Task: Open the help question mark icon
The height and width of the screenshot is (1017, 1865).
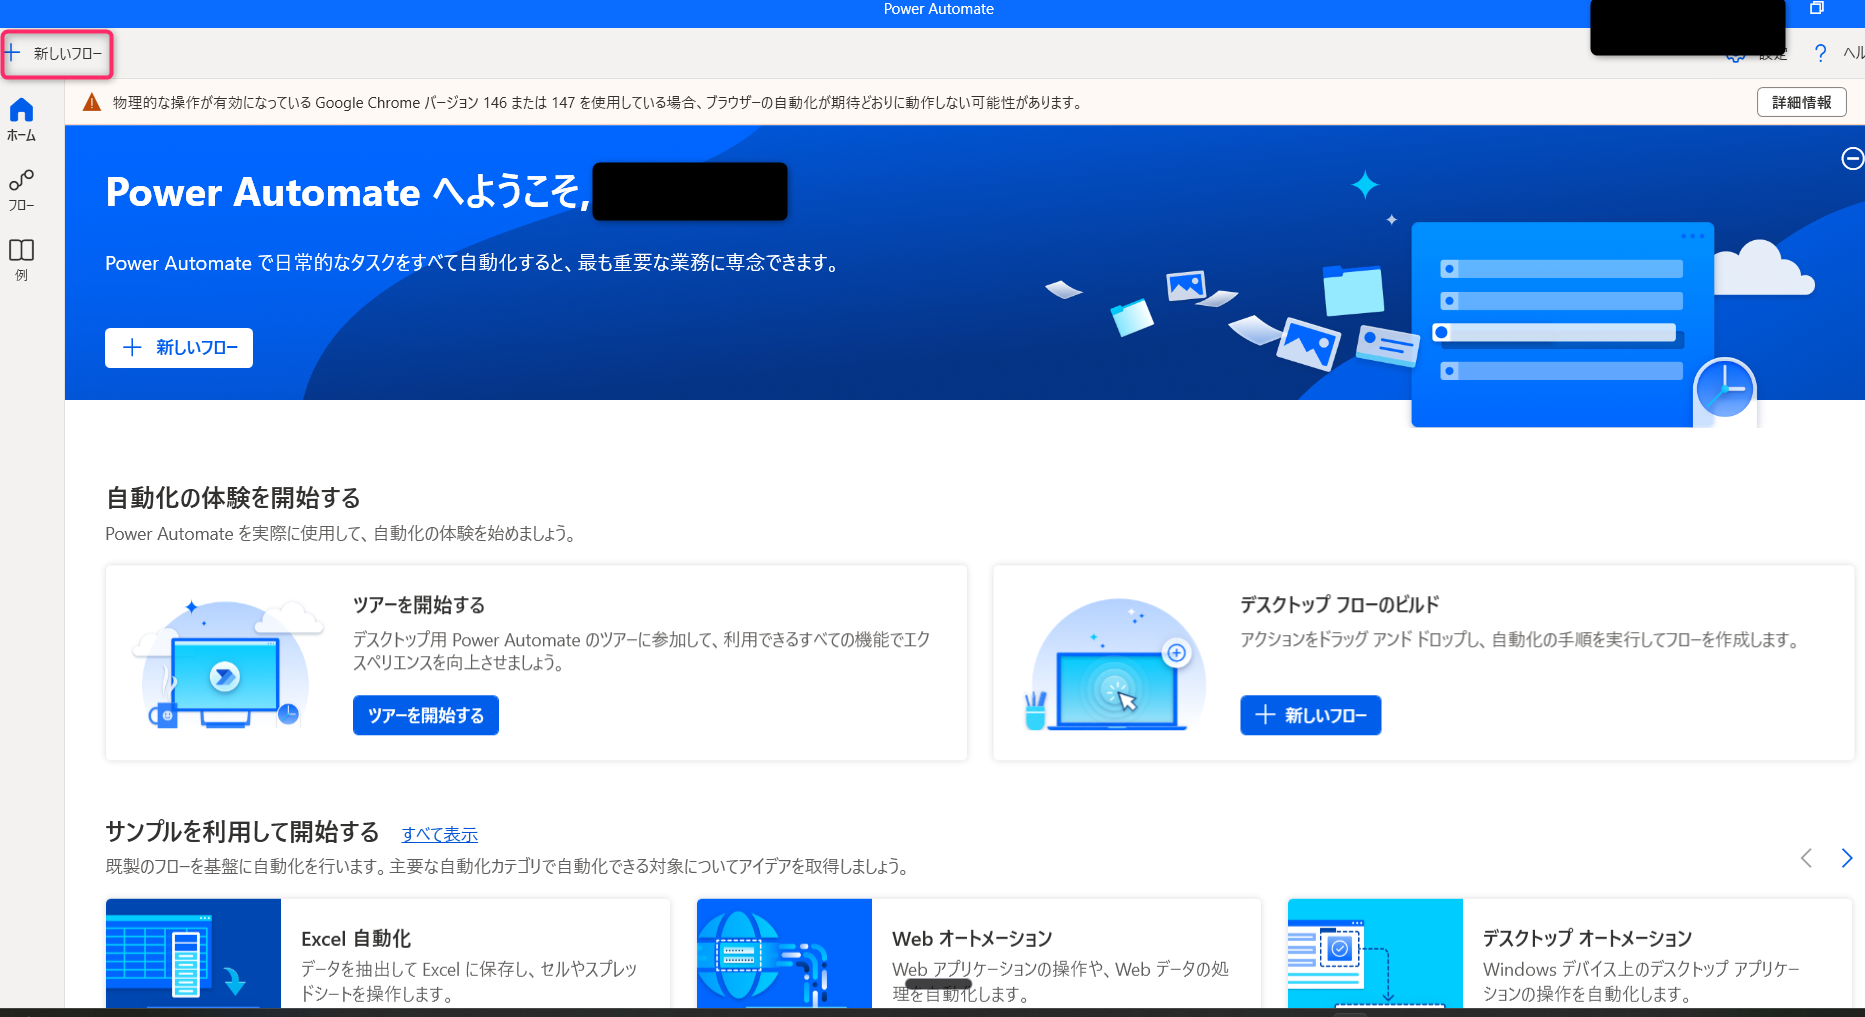Action: coord(1820,53)
